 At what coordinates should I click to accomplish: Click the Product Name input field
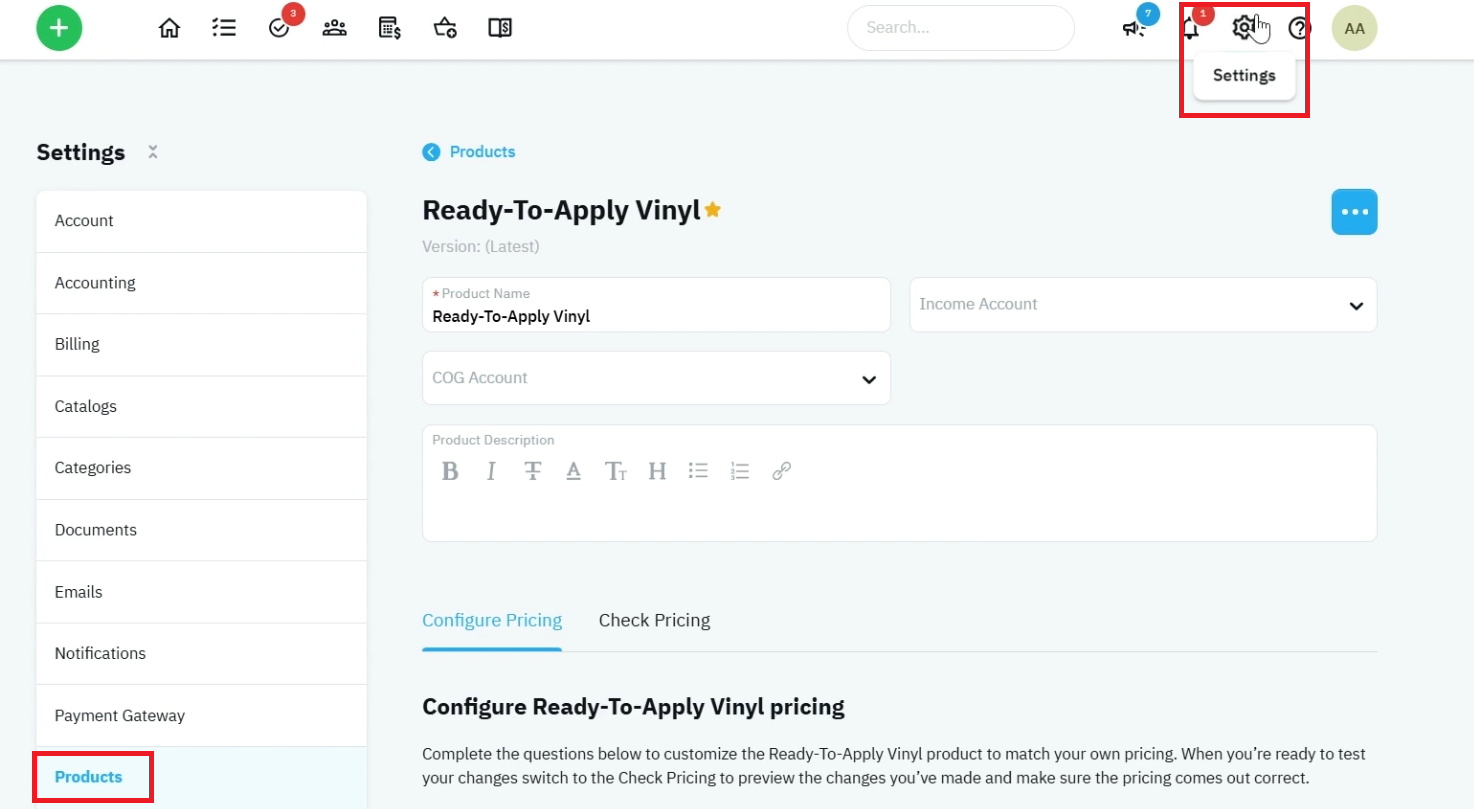pyautogui.click(x=656, y=305)
